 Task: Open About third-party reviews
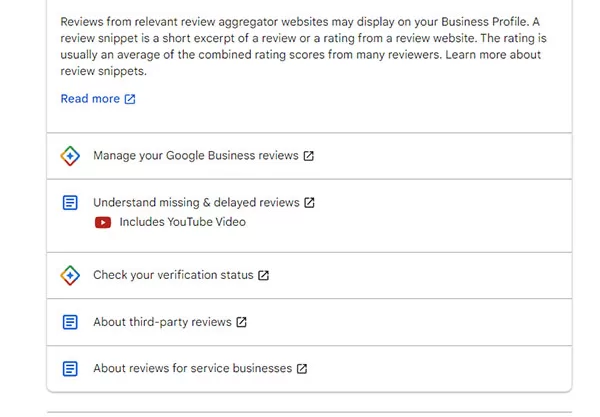[162, 322]
